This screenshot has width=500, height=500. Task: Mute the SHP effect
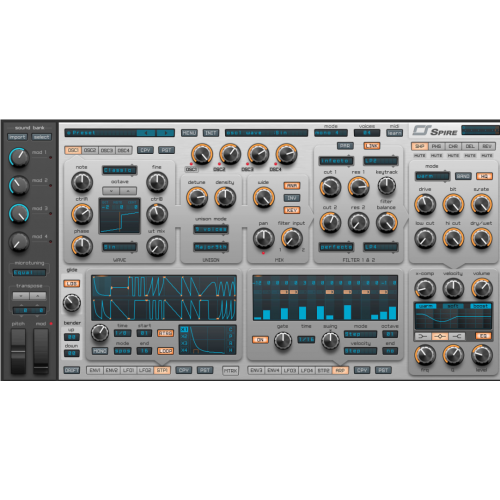419,156
